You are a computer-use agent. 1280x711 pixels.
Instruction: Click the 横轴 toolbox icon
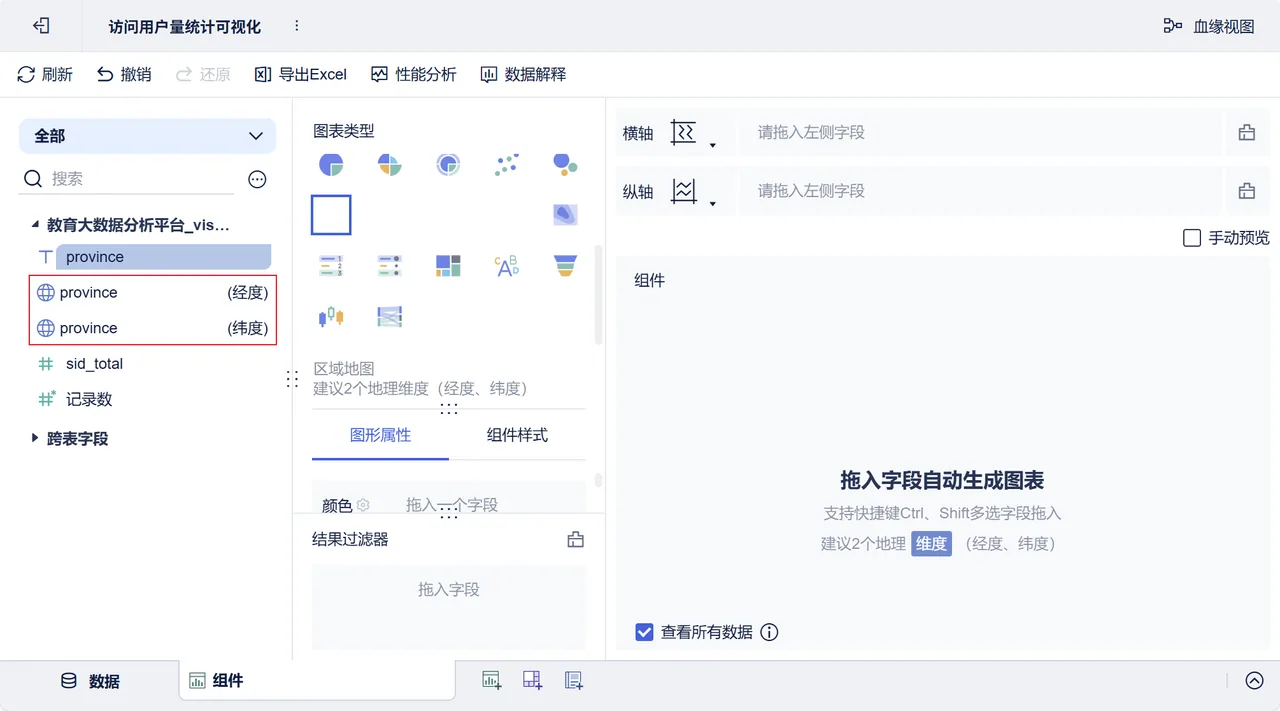point(1247,133)
